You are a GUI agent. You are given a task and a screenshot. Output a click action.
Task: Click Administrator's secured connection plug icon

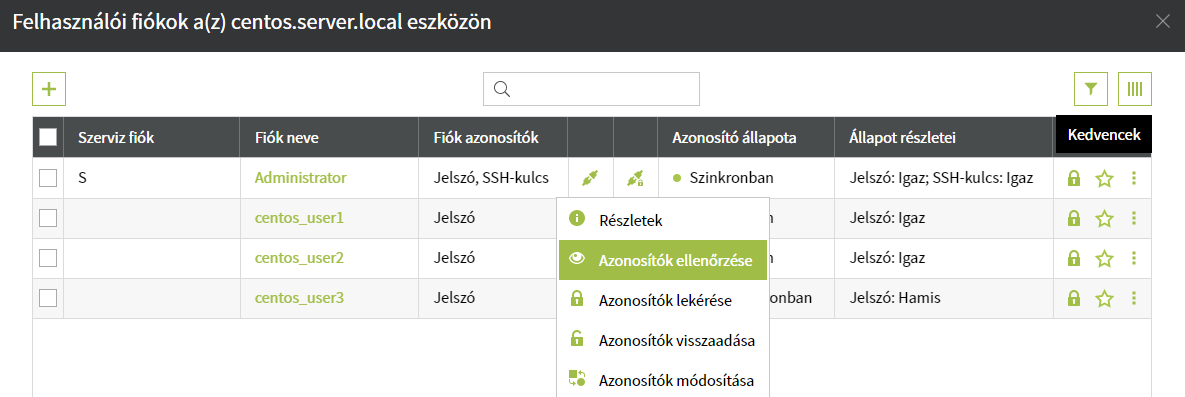pyautogui.click(x=635, y=178)
